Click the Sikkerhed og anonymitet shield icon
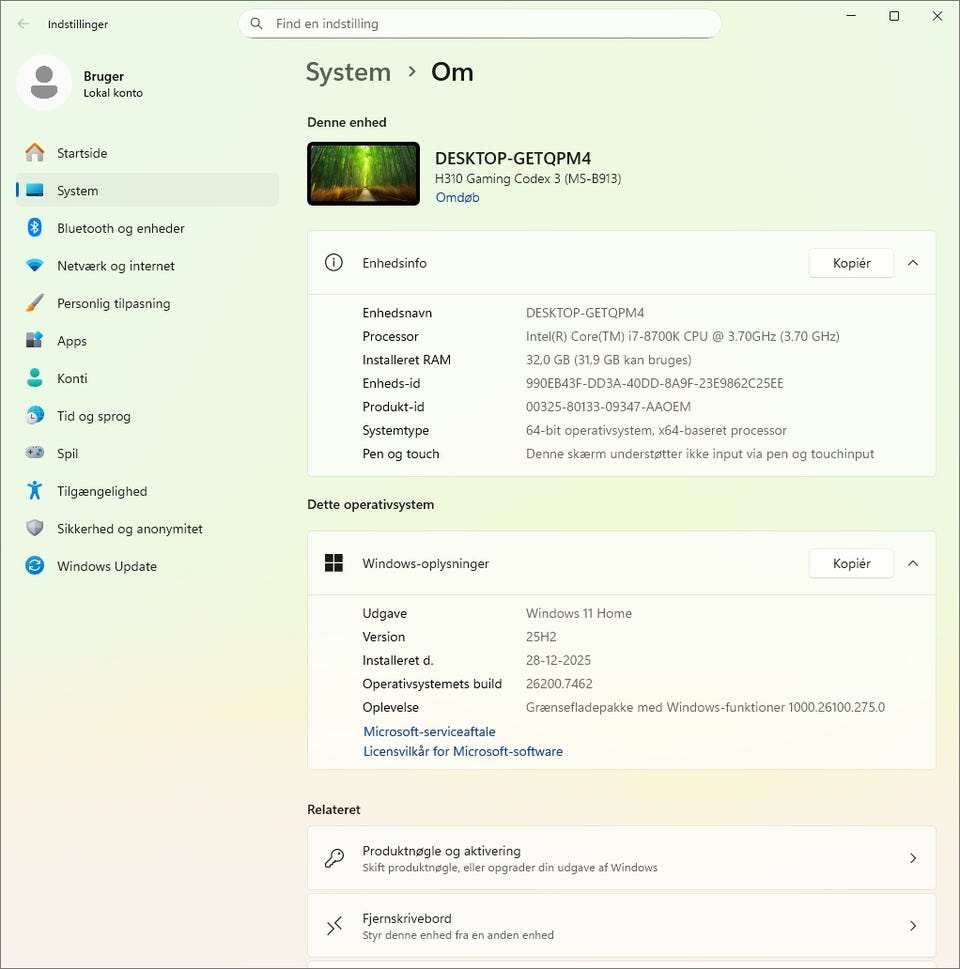Screen dimensions: 960x969 35,528
